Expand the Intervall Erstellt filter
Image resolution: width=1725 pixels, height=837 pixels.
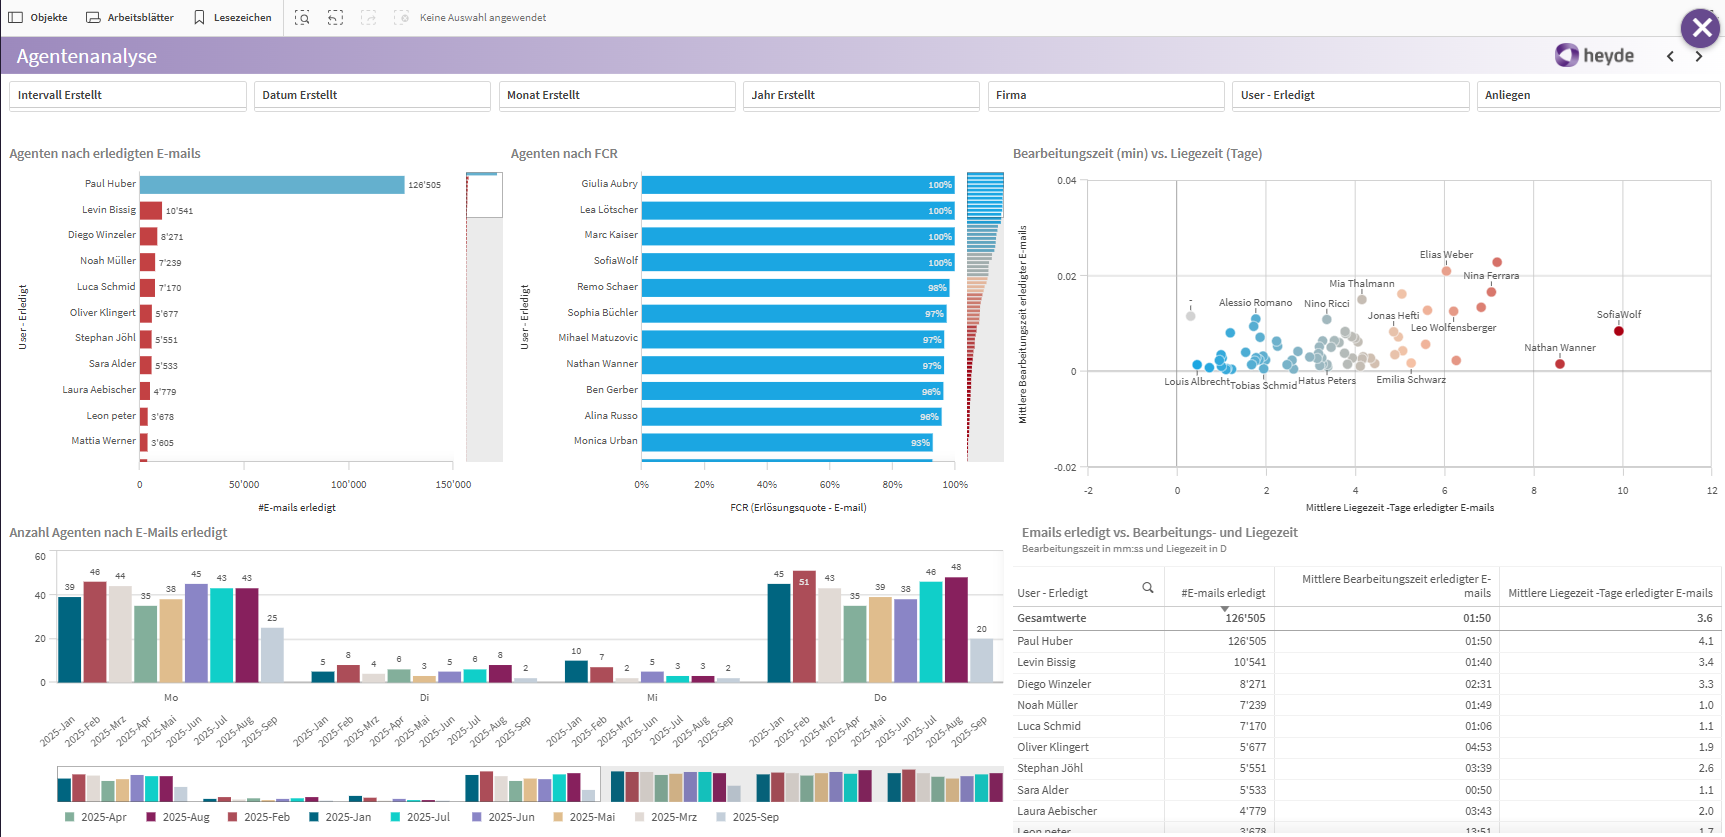[x=127, y=95]
